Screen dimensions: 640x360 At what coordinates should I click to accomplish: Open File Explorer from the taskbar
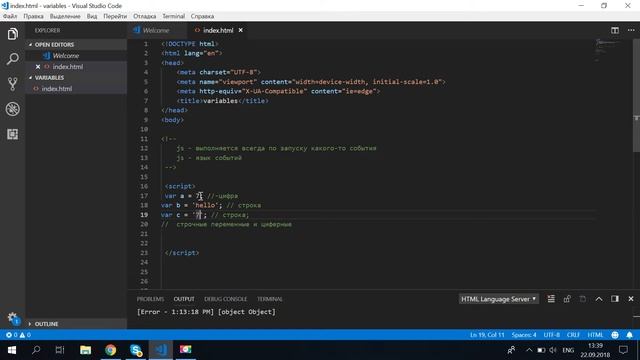tap(85, 350)
